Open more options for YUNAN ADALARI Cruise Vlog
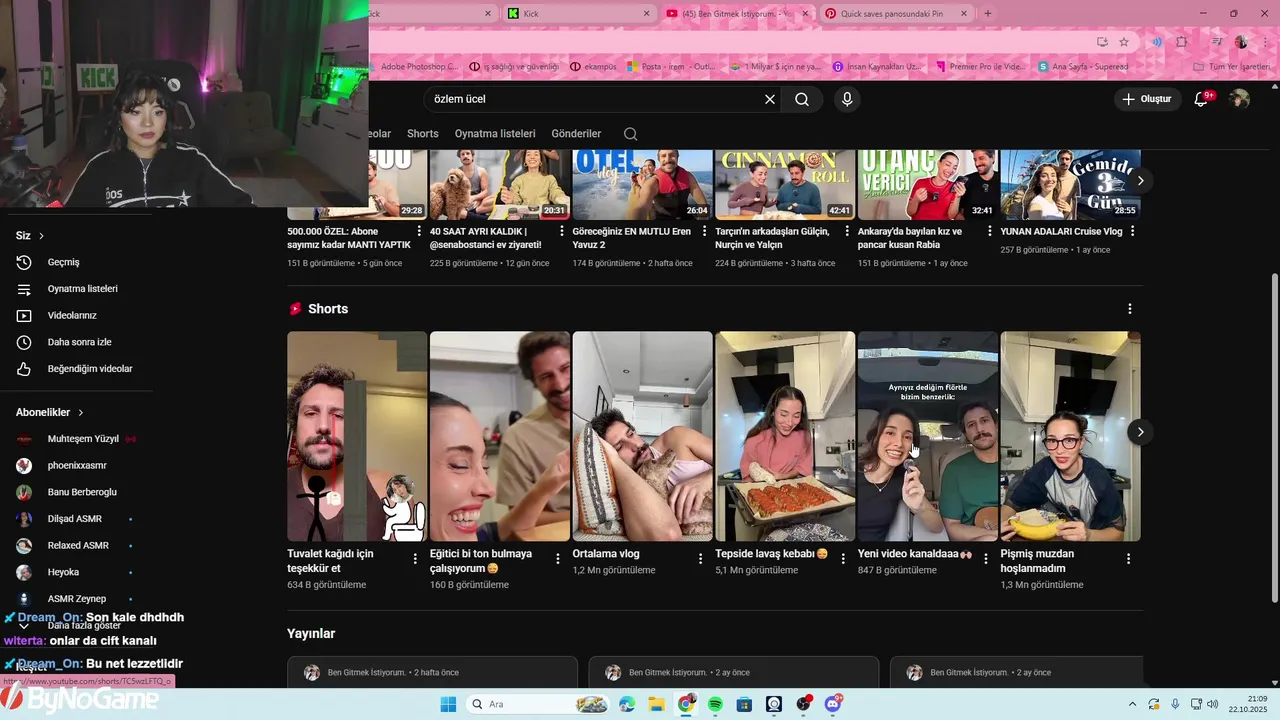The image size is (1280, 720). tap(1132, 232)
